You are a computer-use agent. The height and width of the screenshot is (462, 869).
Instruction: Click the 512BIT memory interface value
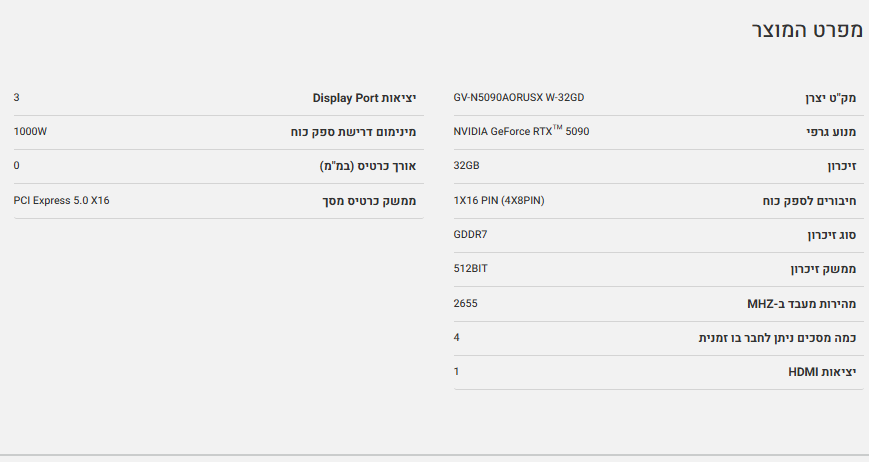pyautogui.click(x=470, y=268)
